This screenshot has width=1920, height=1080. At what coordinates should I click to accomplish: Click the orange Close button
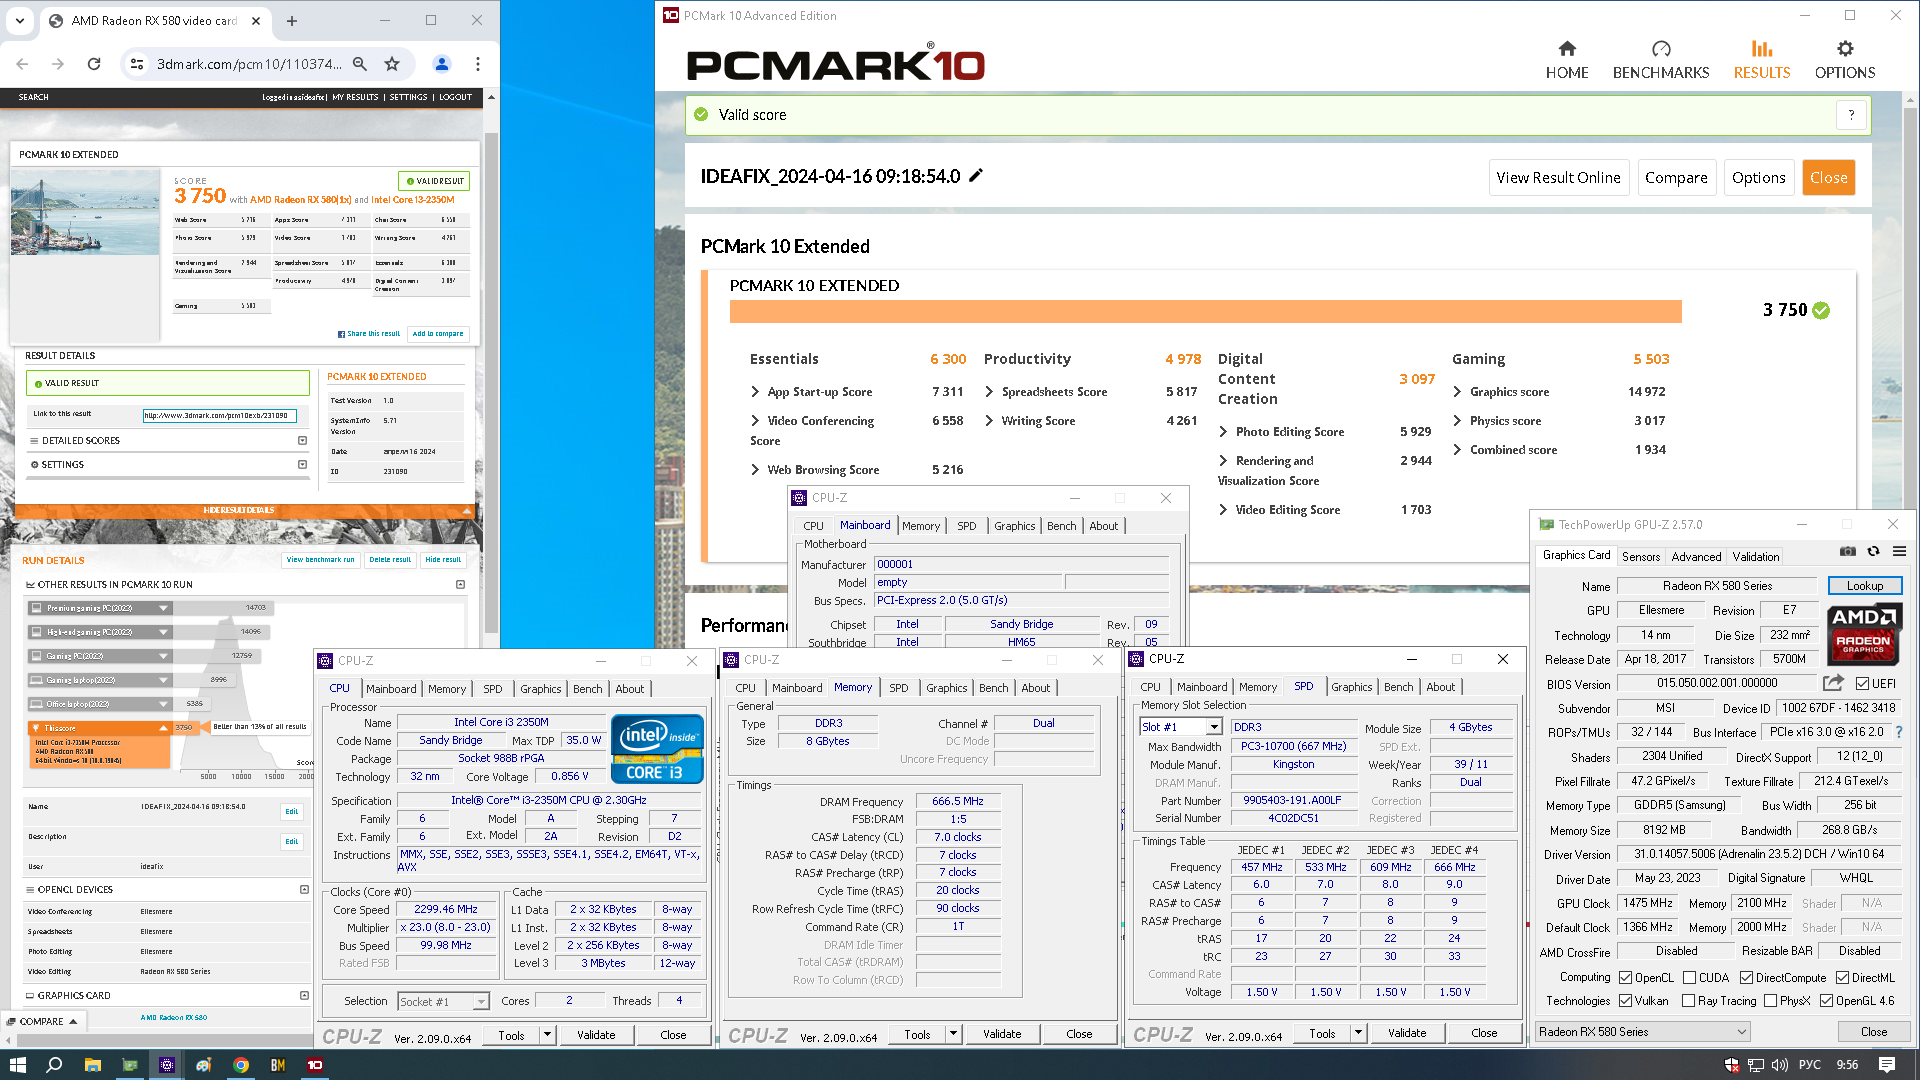point(1828,178)
